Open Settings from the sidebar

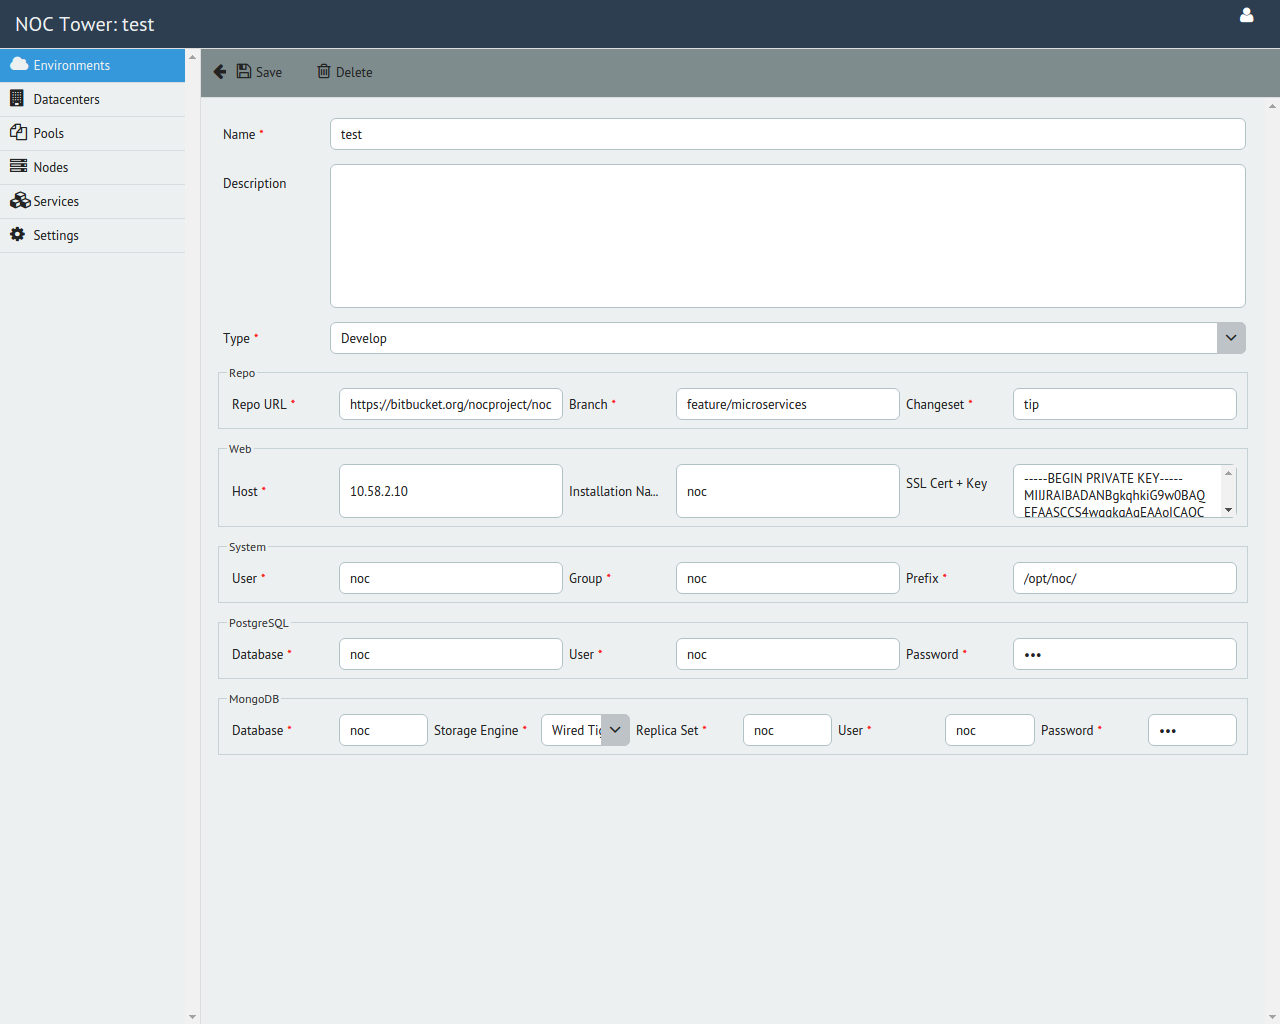pyautogui.click(x=92, y=235)
